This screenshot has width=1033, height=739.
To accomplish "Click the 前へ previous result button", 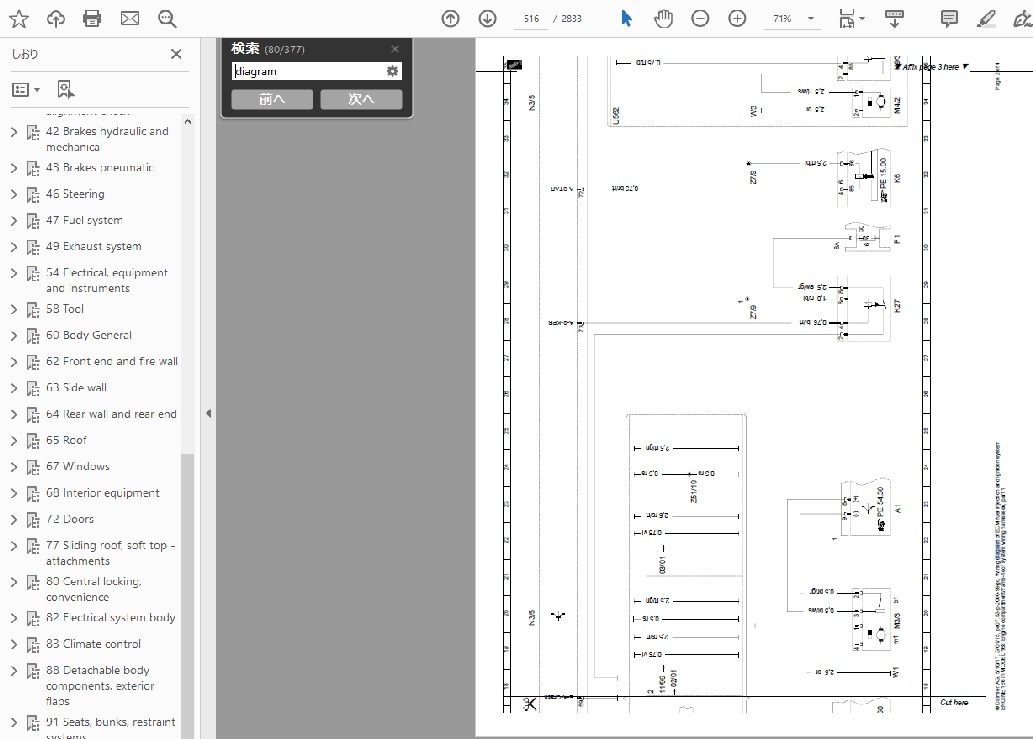I will [272, 99].
